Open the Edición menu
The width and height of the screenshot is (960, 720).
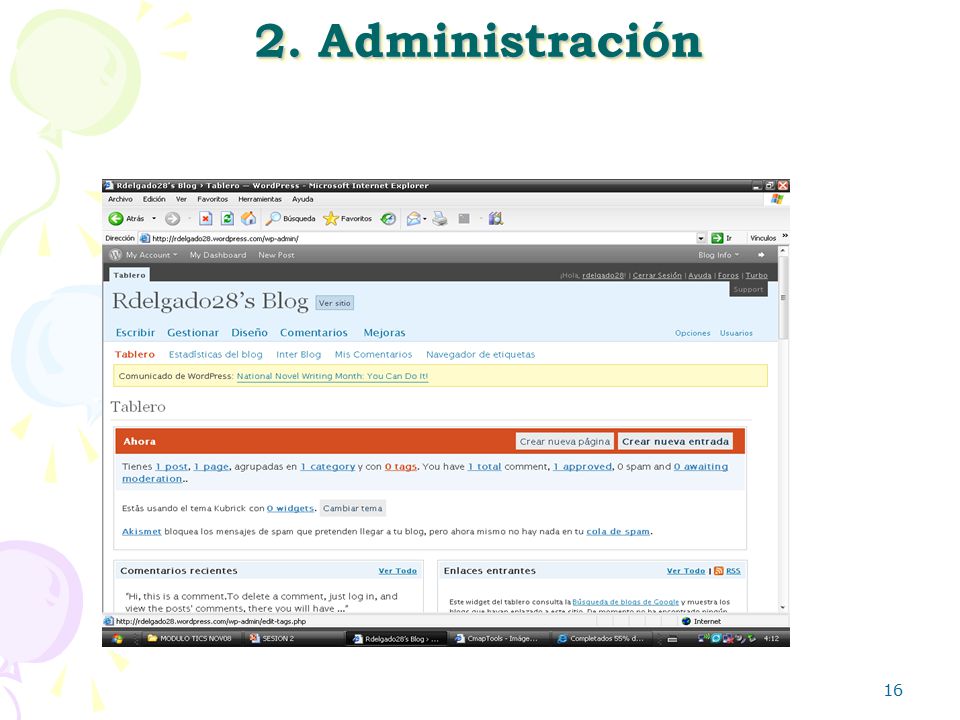click(x=154, y=199)
